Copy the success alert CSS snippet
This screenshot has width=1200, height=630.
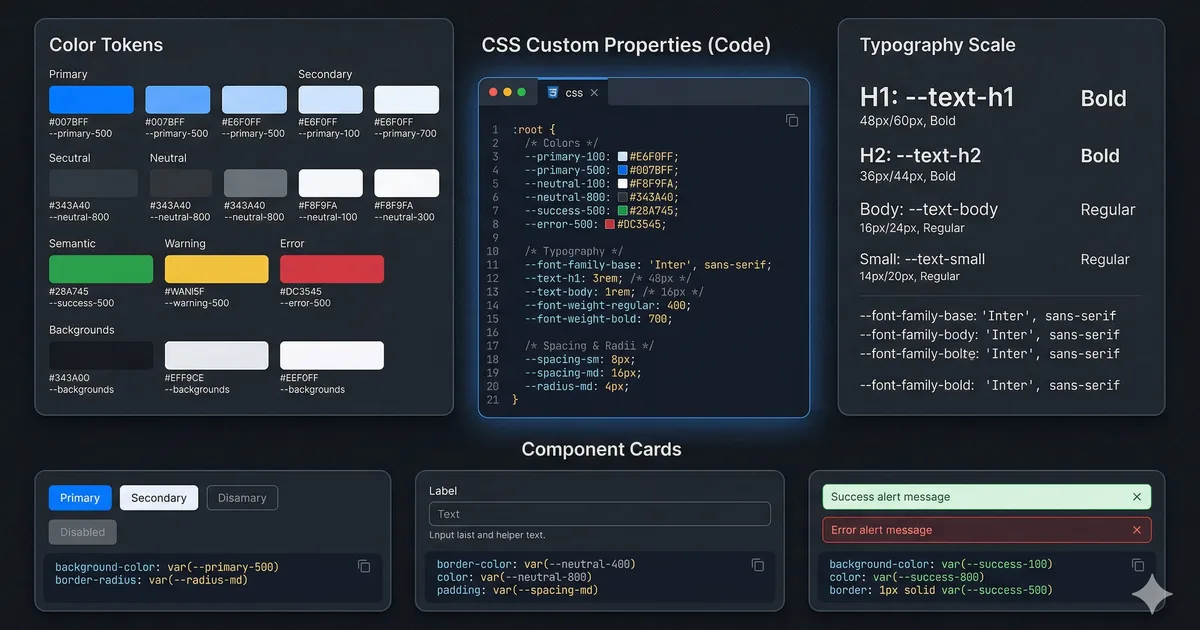click(x=1137, y=564)
